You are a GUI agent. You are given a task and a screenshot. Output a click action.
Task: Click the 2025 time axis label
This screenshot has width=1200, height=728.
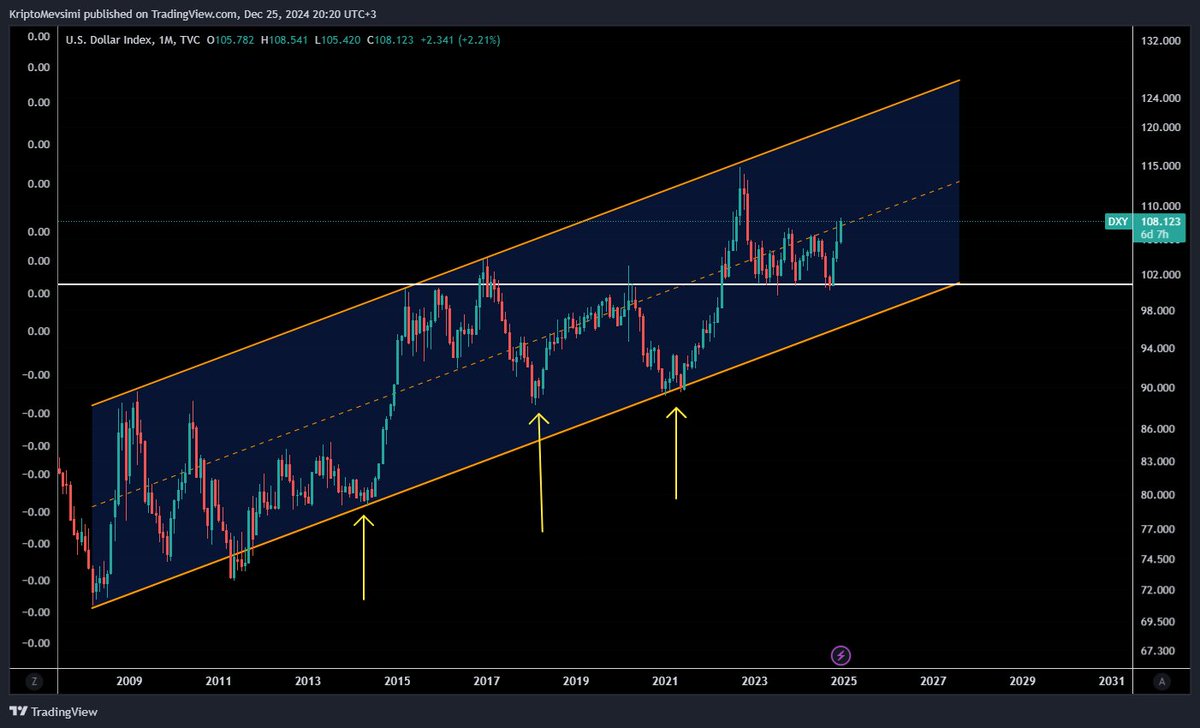point(843,681)
